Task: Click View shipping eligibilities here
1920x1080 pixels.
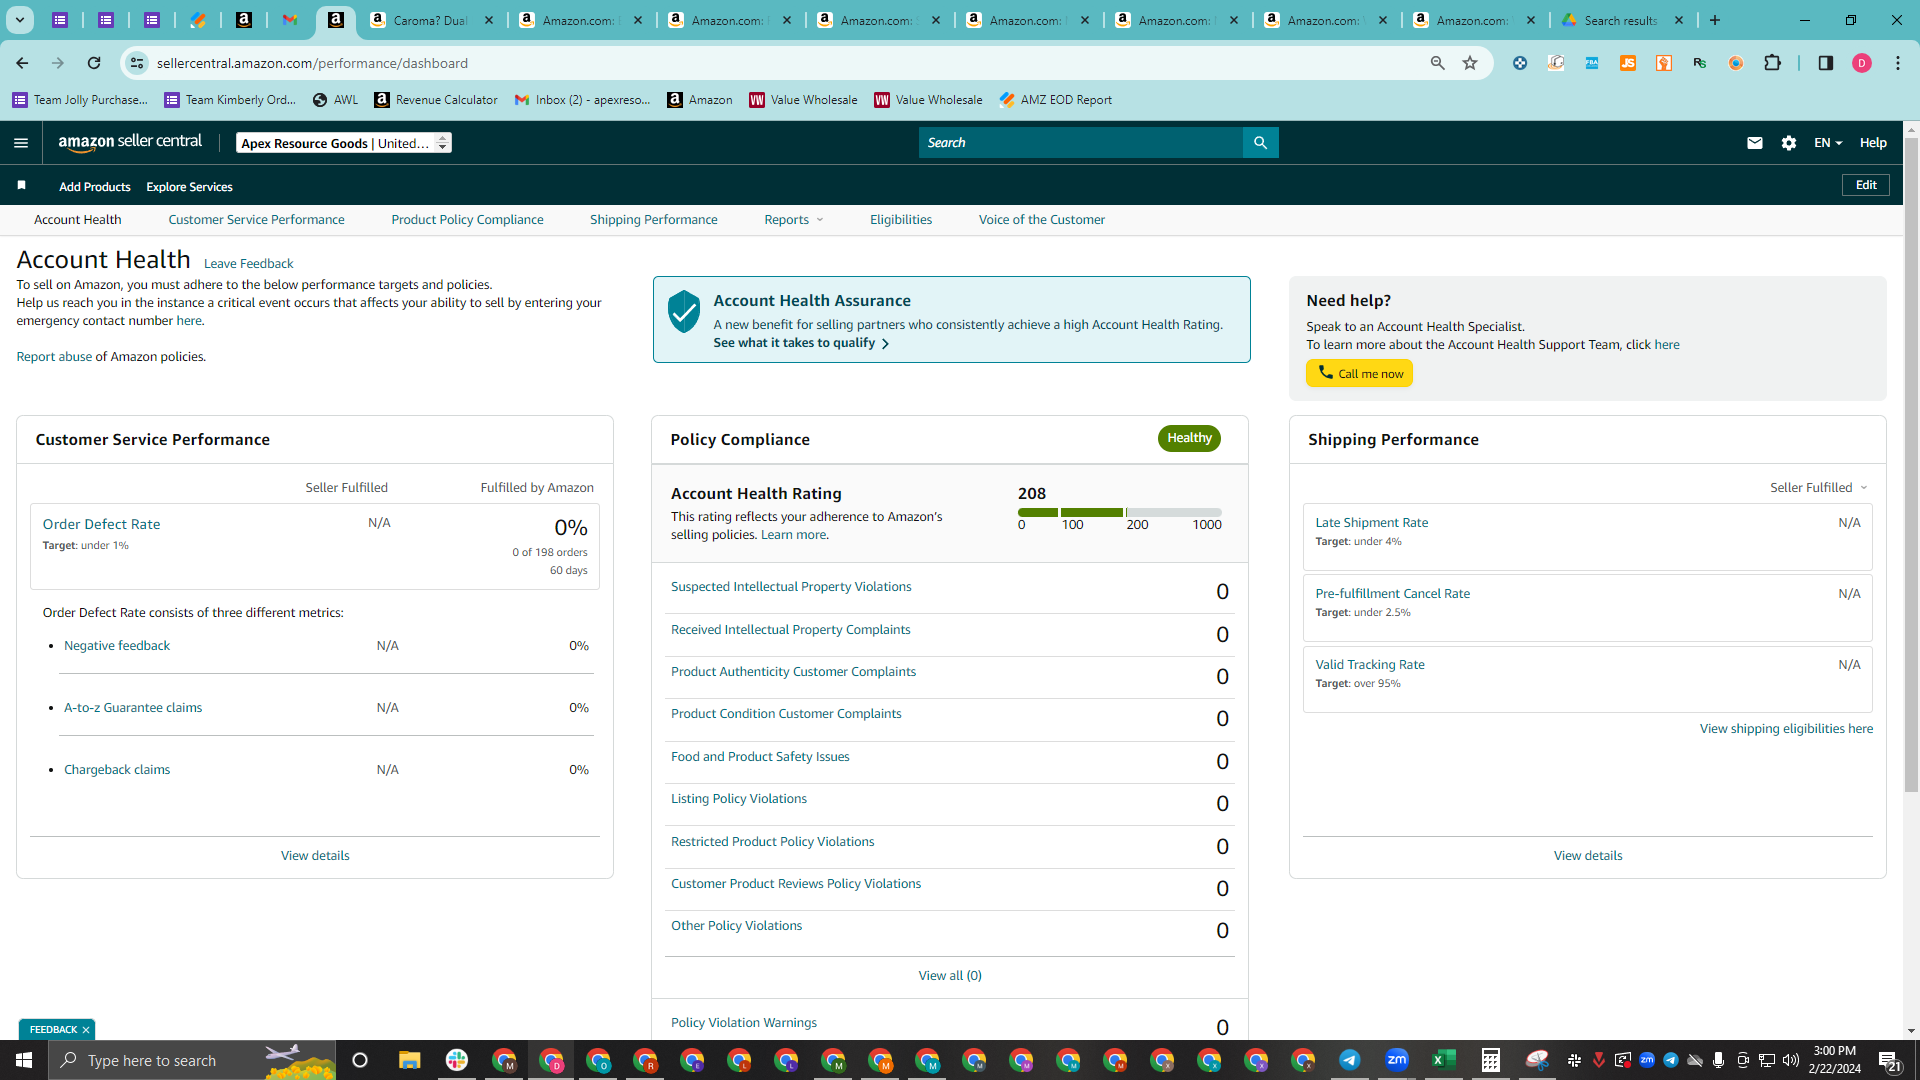Action: click(1786, 729)
